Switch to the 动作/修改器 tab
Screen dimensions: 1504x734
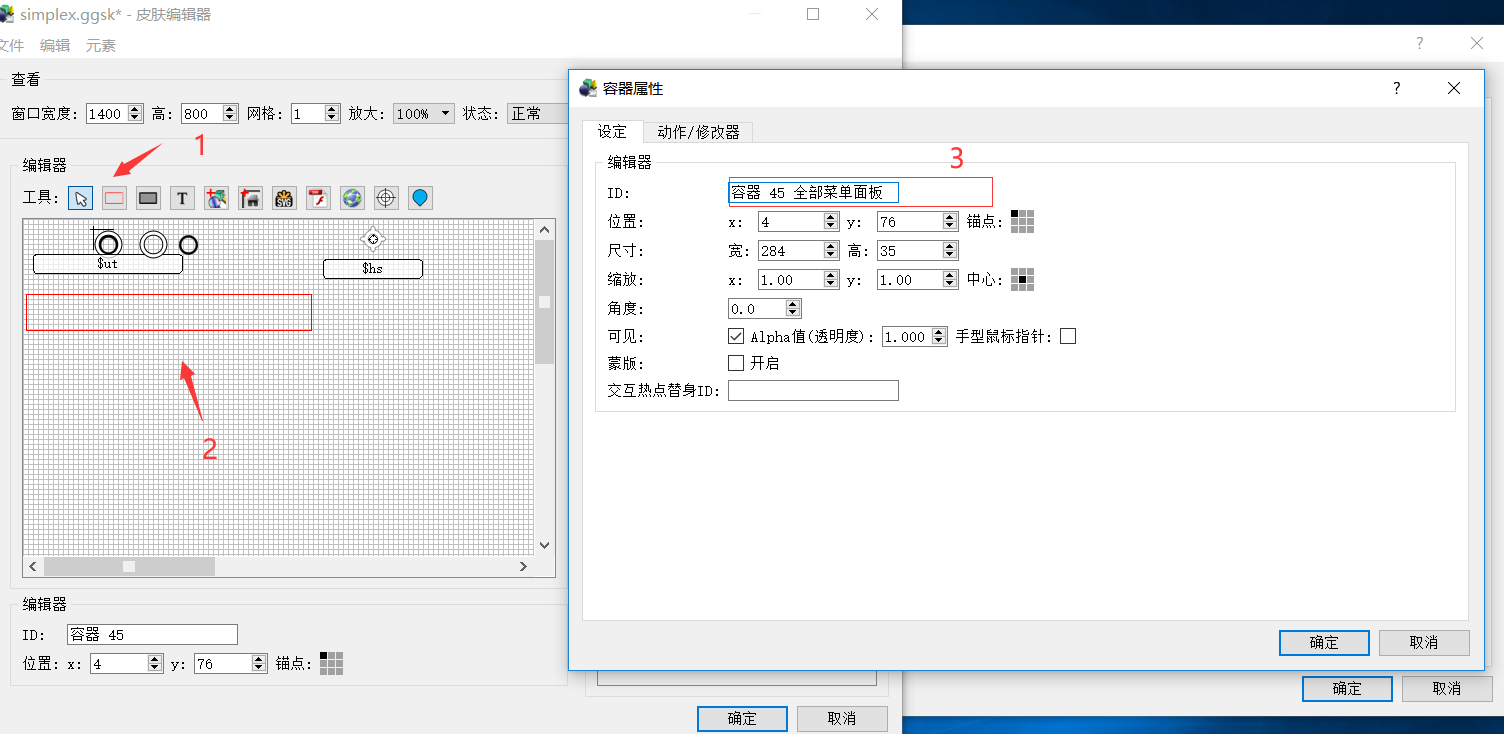point(698,132)
